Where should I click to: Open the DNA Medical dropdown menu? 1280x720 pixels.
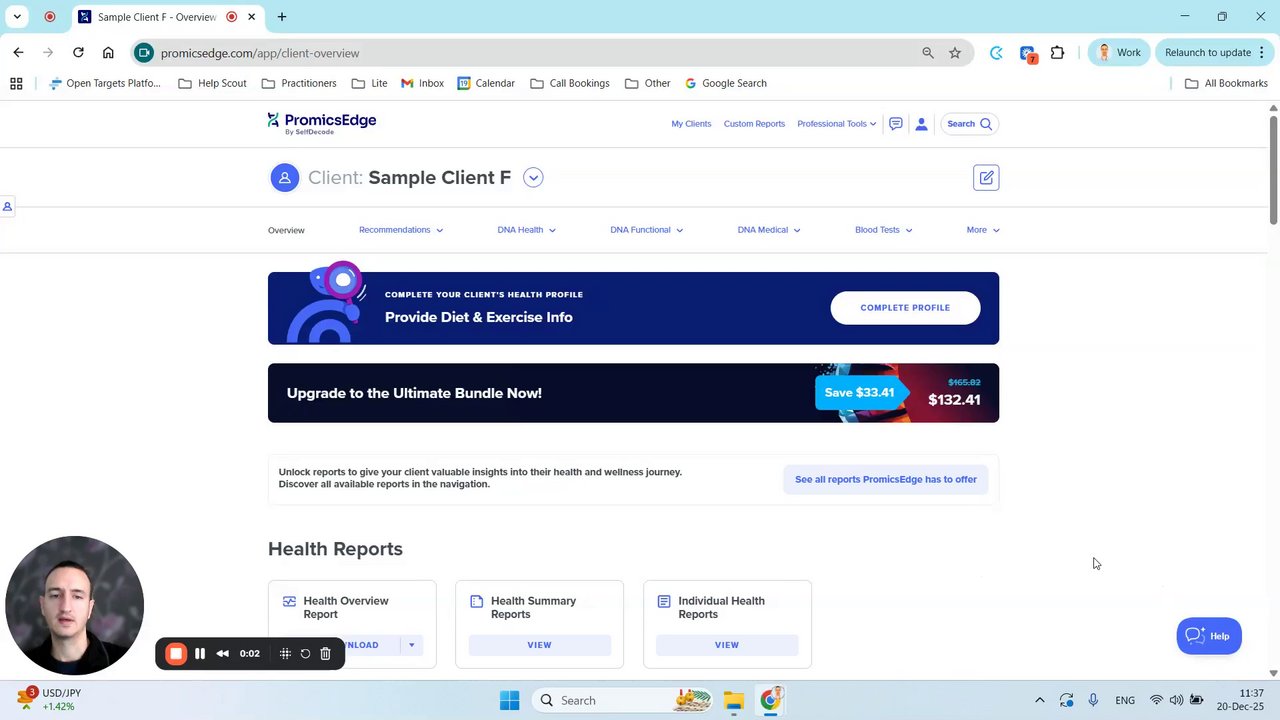769,230
